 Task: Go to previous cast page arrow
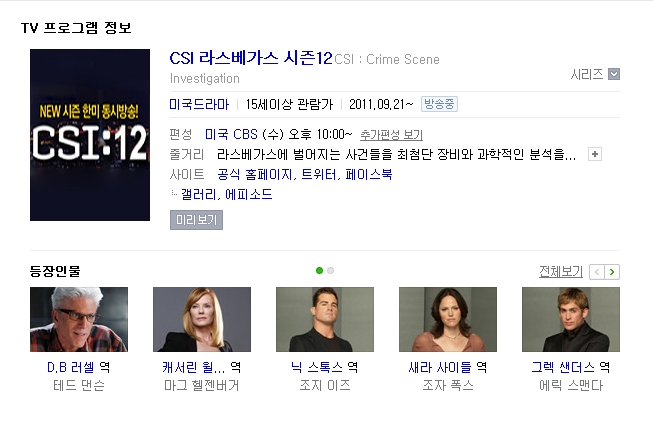(597, 272)
